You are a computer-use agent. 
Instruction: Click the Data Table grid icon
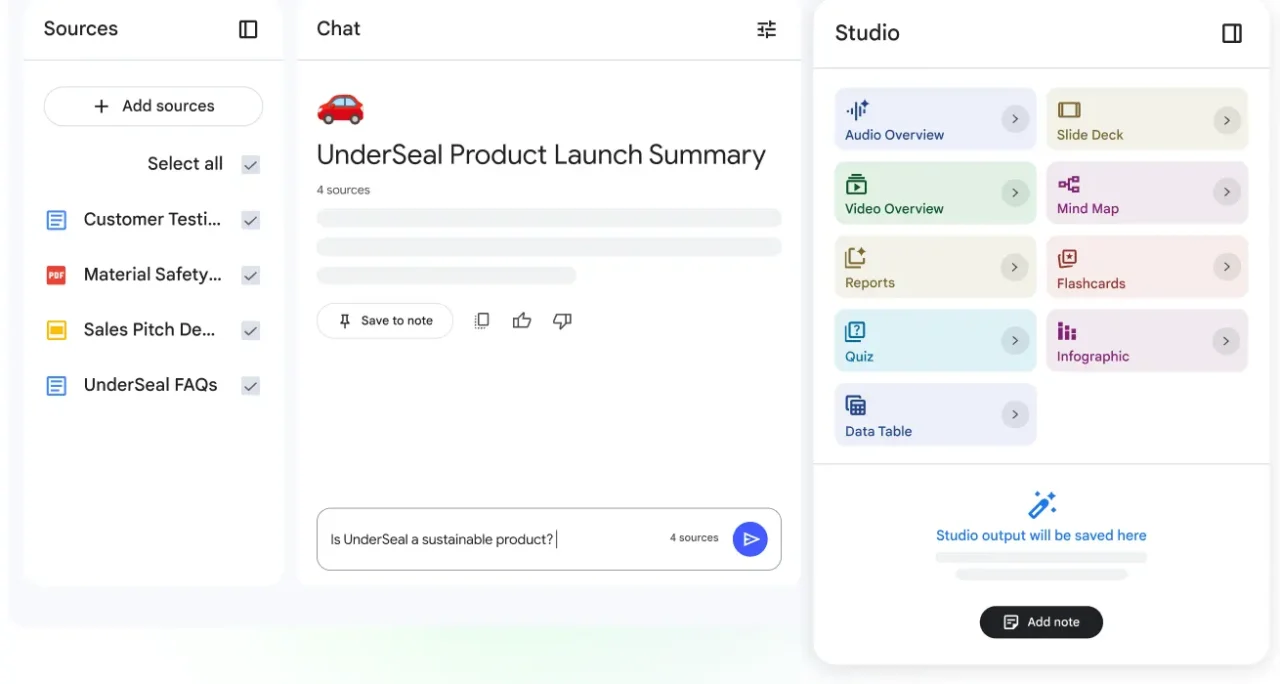pos(855,405)
